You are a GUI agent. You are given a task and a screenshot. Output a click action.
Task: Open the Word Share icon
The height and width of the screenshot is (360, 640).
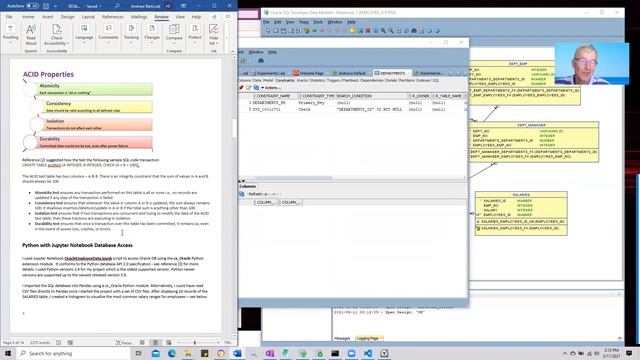tap(214, 17)
